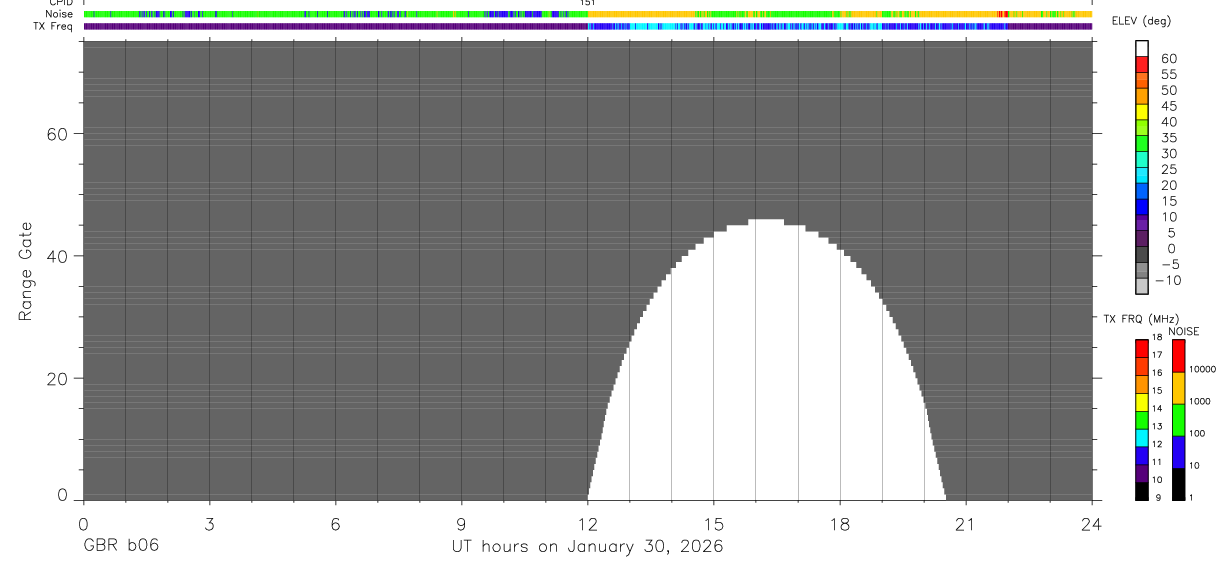Click the black bottom segment of NOISE bar
Screen dimensions: 1228x567
(x=1178, y=484)
